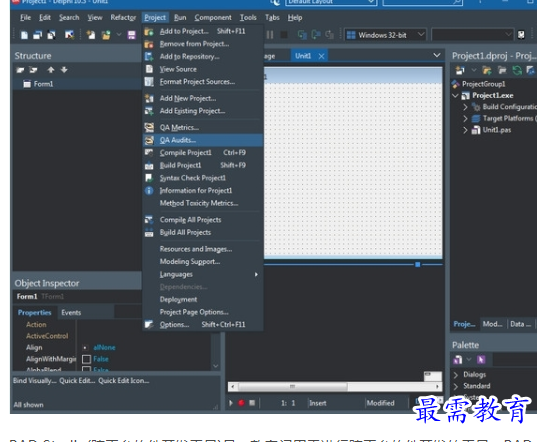The width and height of the screenshot is (537, 442).
Task: Open the editor tabs list chevron
Action: 437,55
